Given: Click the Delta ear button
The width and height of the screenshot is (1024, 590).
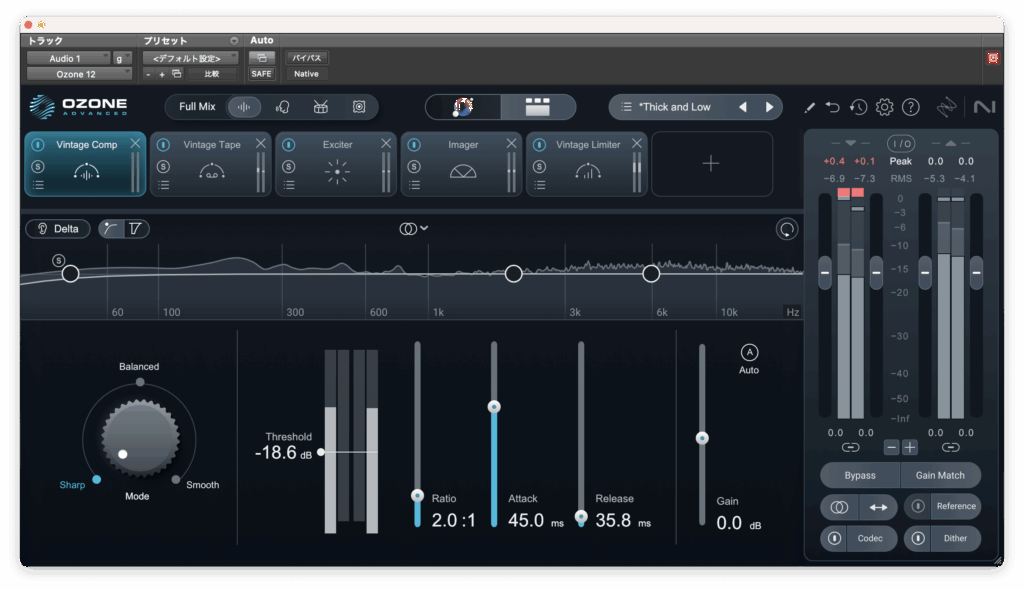Looking at the screenshot, I should (58, 229).
